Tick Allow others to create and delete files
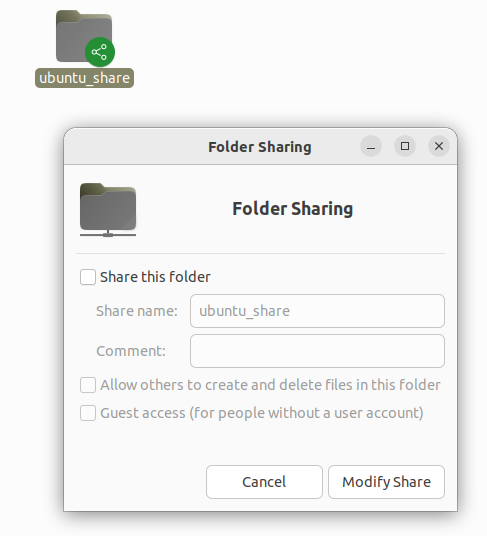Image resolution: width=487 pixels, height=536 pixels. 88,385
